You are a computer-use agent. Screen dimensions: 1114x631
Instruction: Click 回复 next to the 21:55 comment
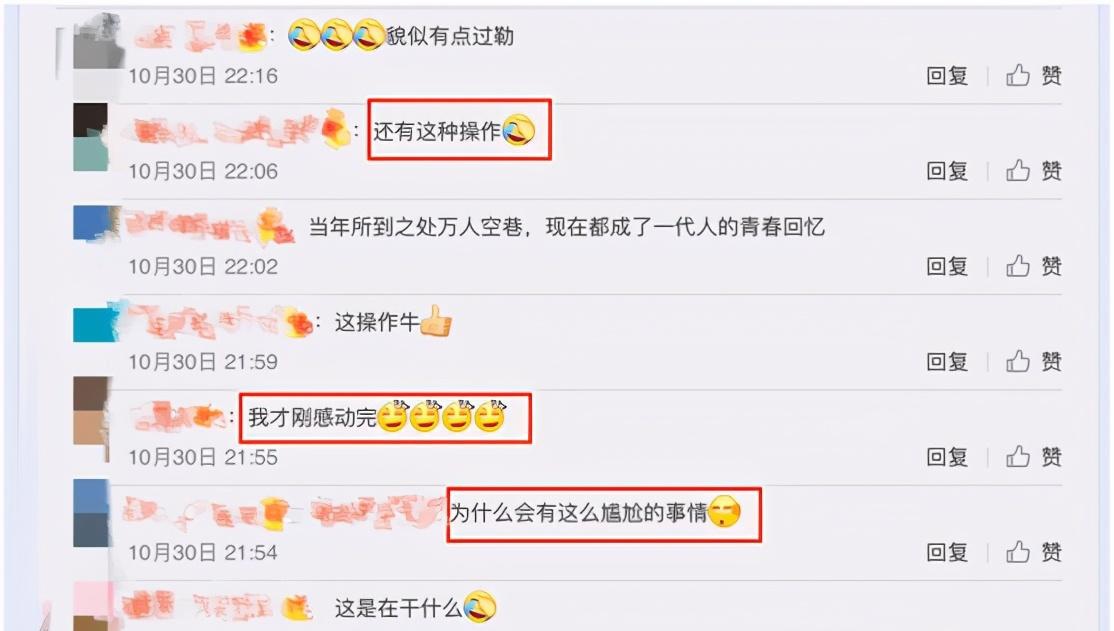(947, 457)
